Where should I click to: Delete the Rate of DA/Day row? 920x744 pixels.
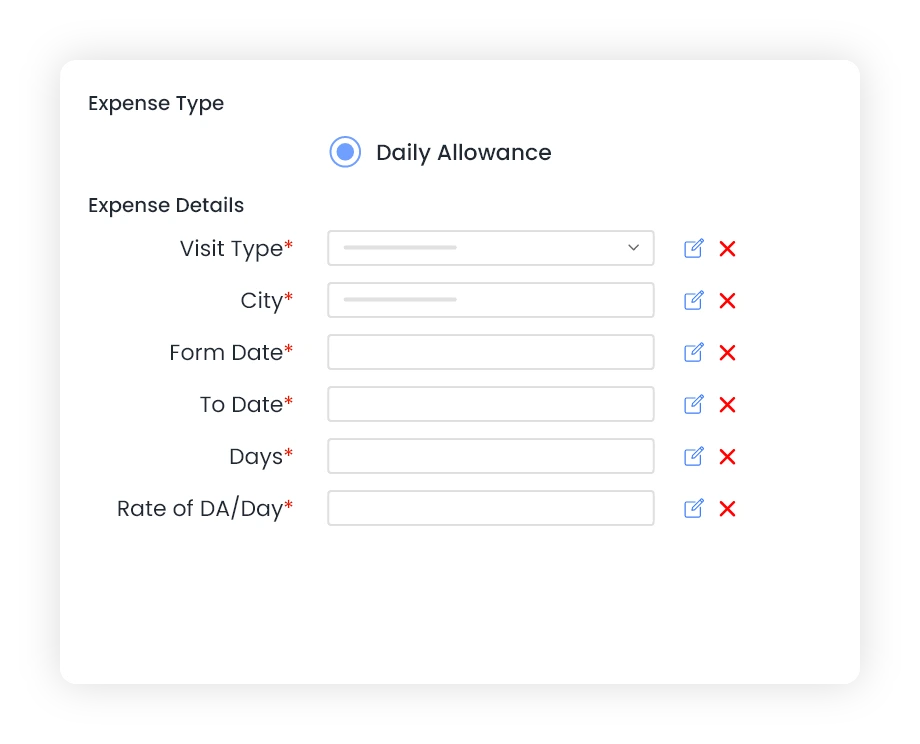(727, 509)
